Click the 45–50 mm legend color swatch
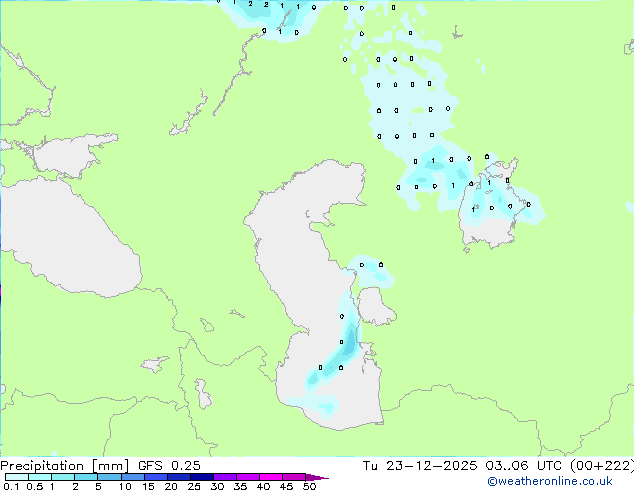This screenshot has width=634, height=490. (294, 477)
